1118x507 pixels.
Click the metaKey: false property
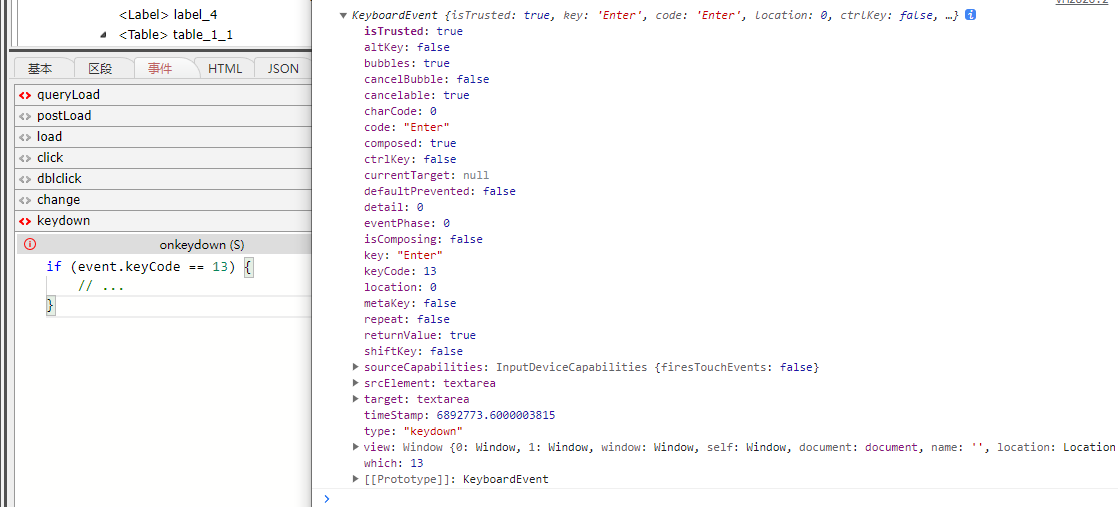pyautogui.click(x=410, y=303)
